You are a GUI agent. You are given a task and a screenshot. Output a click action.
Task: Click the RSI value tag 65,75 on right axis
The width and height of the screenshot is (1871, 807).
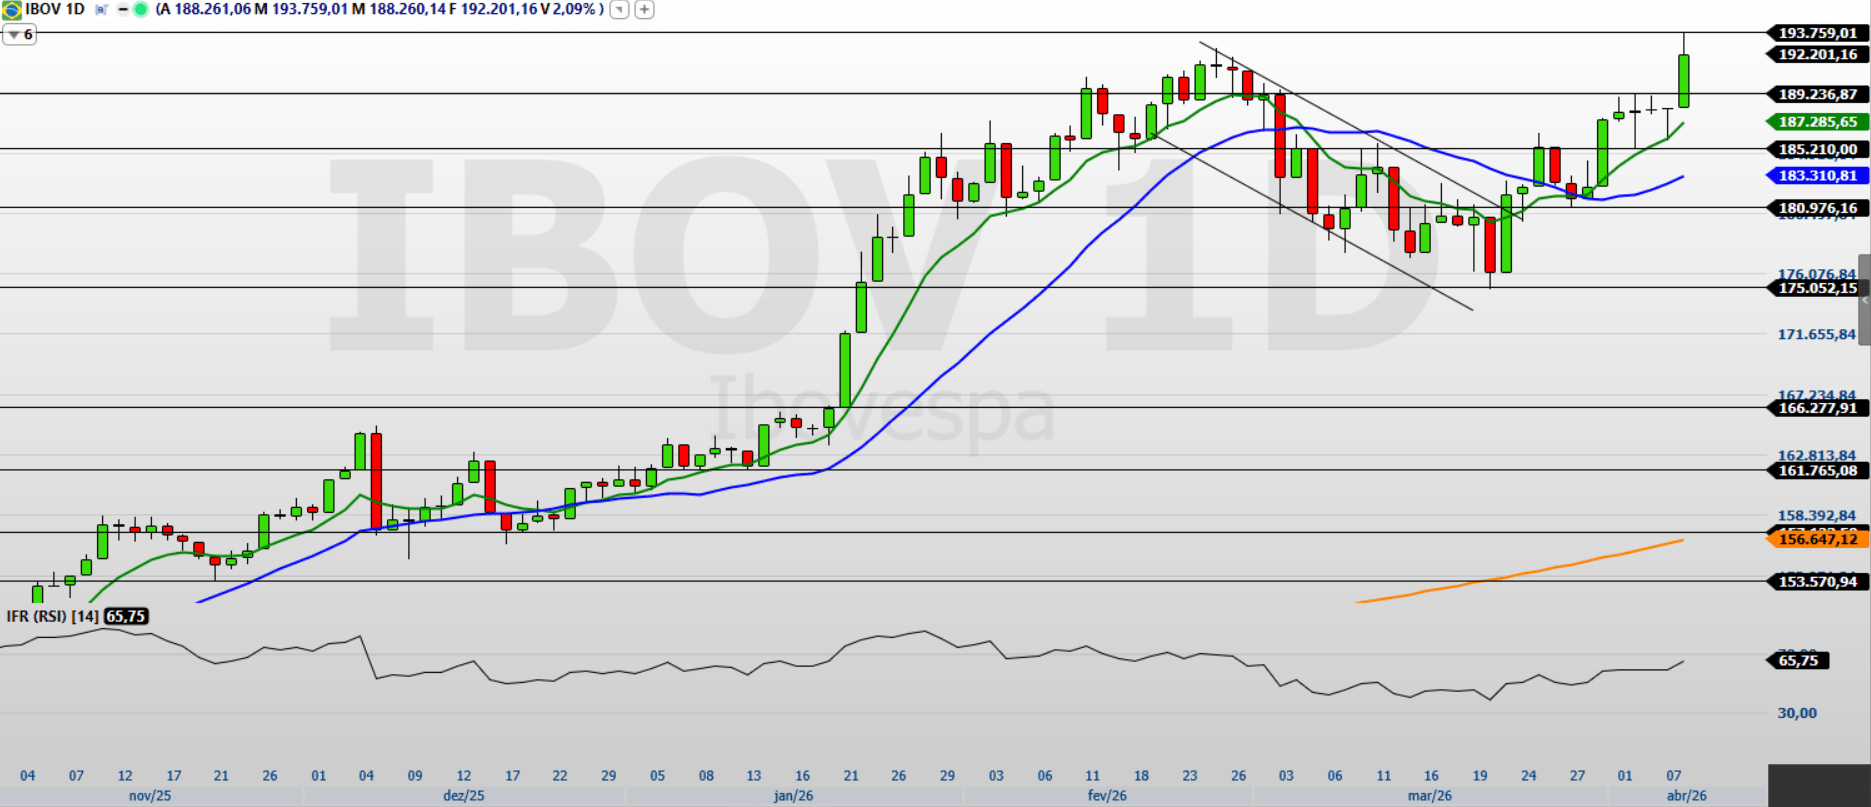(1798, 661)
